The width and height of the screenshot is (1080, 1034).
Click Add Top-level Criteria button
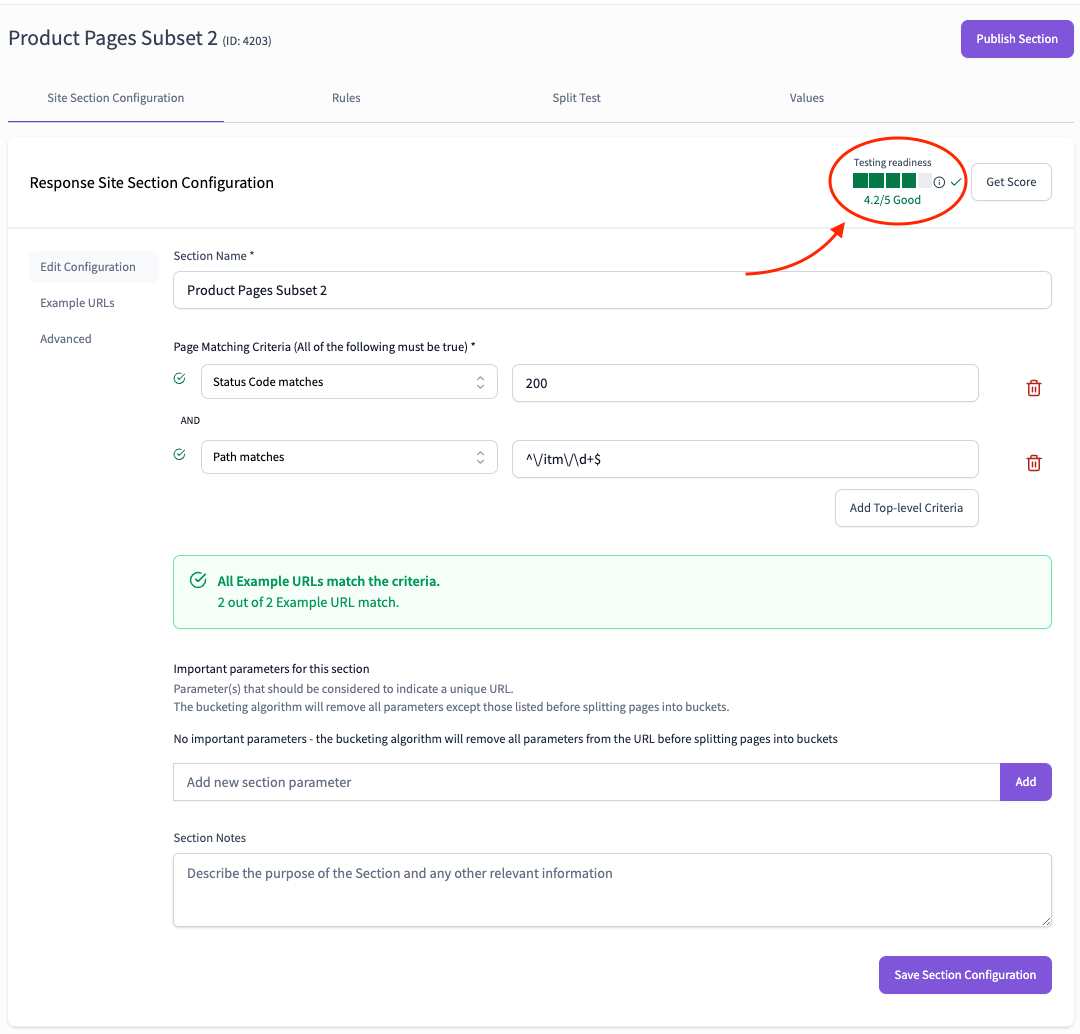point(906,508)
